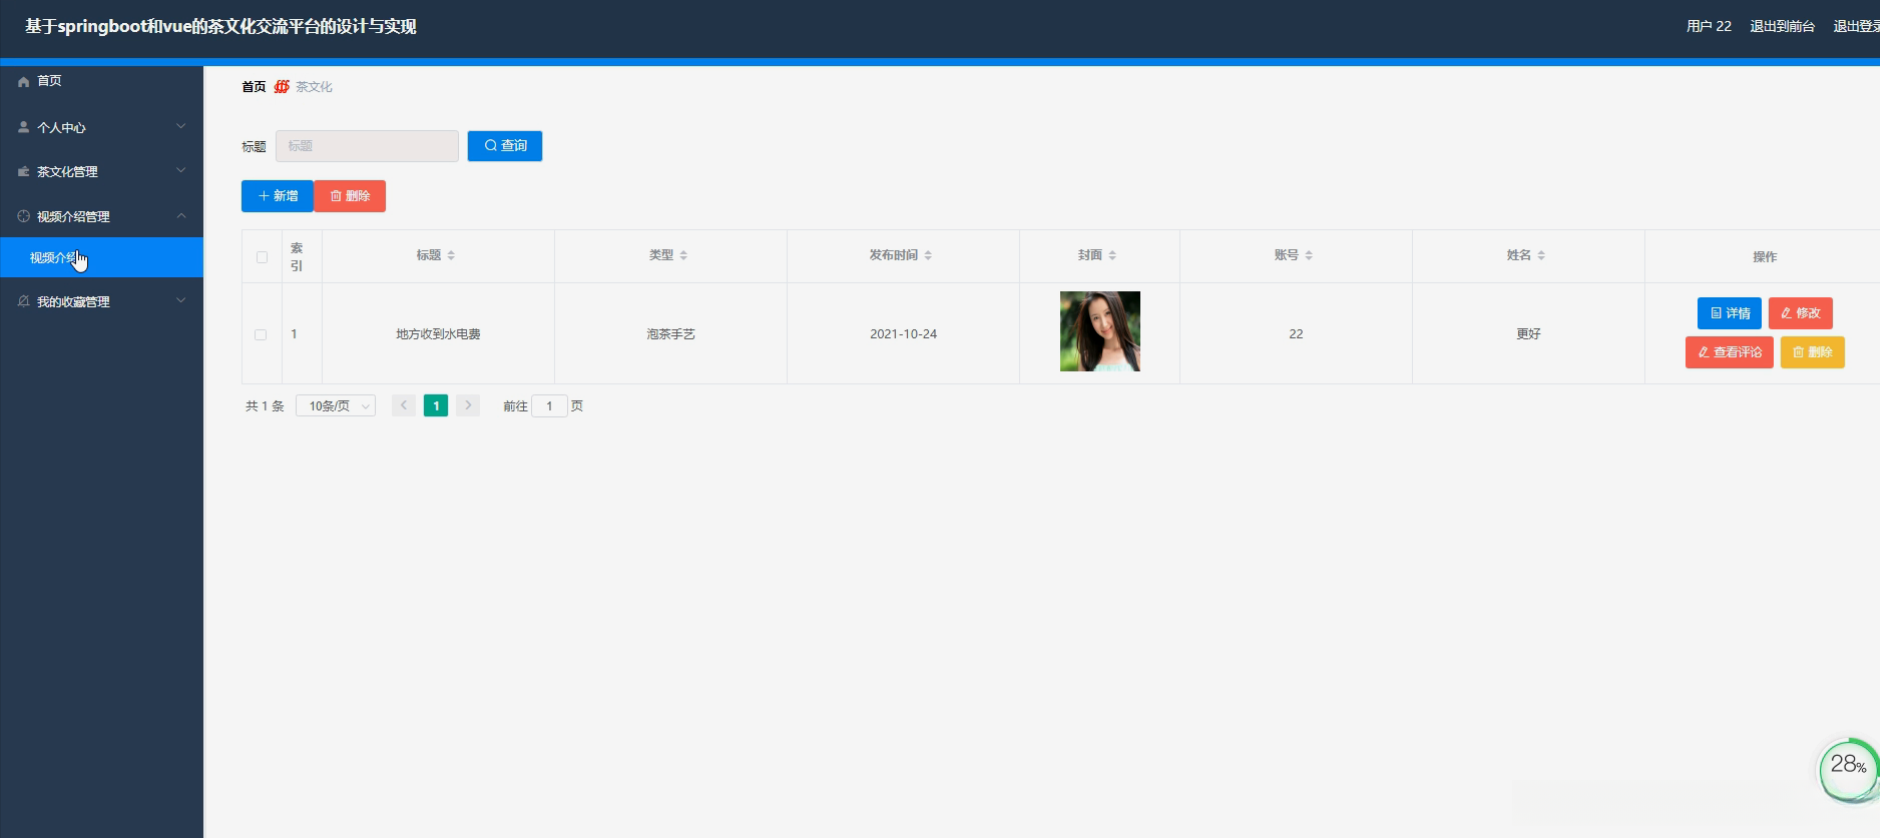The image size is (1880, 838).
Task: Click the red breadcrumb separator icon
Action: pos(282,87)
